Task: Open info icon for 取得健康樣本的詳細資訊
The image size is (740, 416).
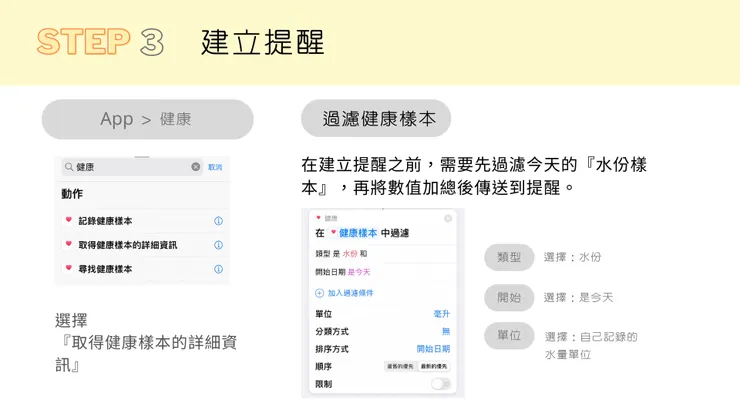Action: click(x=219, y=245)
